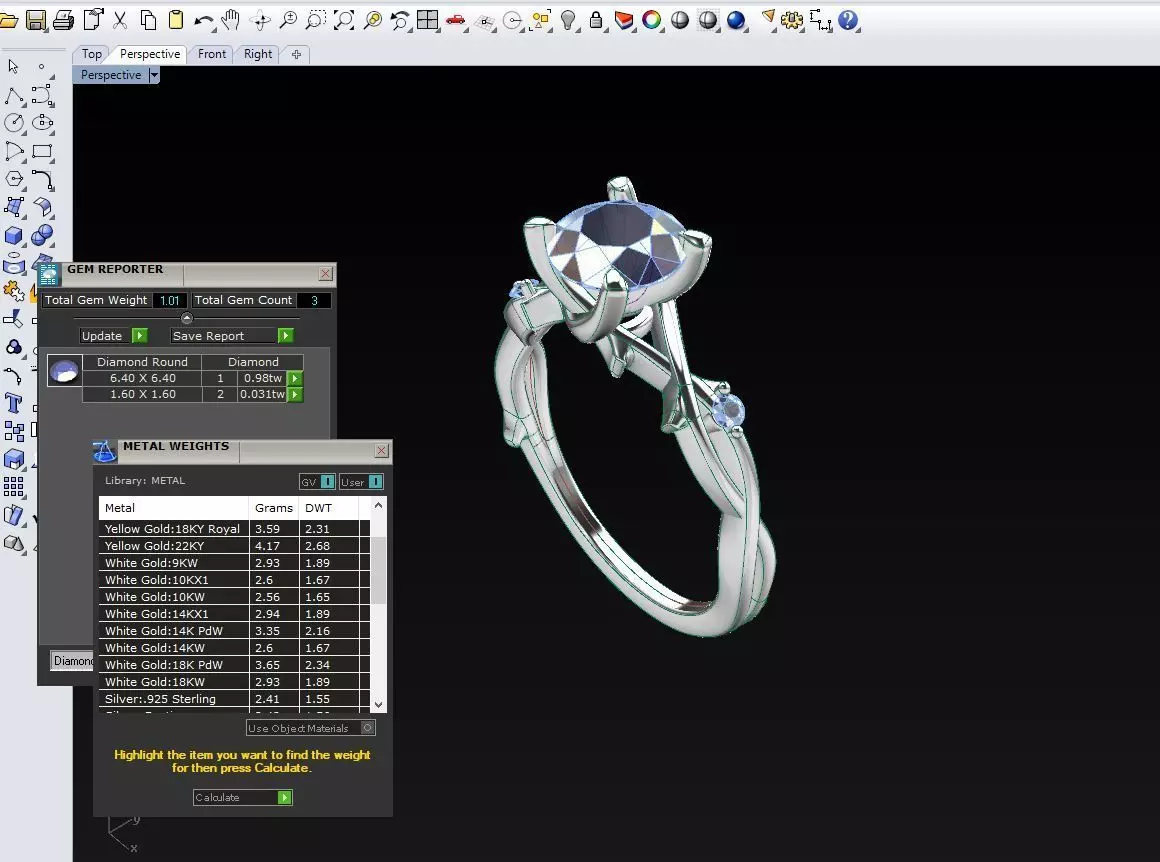
Task: Close the Metal Weights panel
Action: click(382, 451)
